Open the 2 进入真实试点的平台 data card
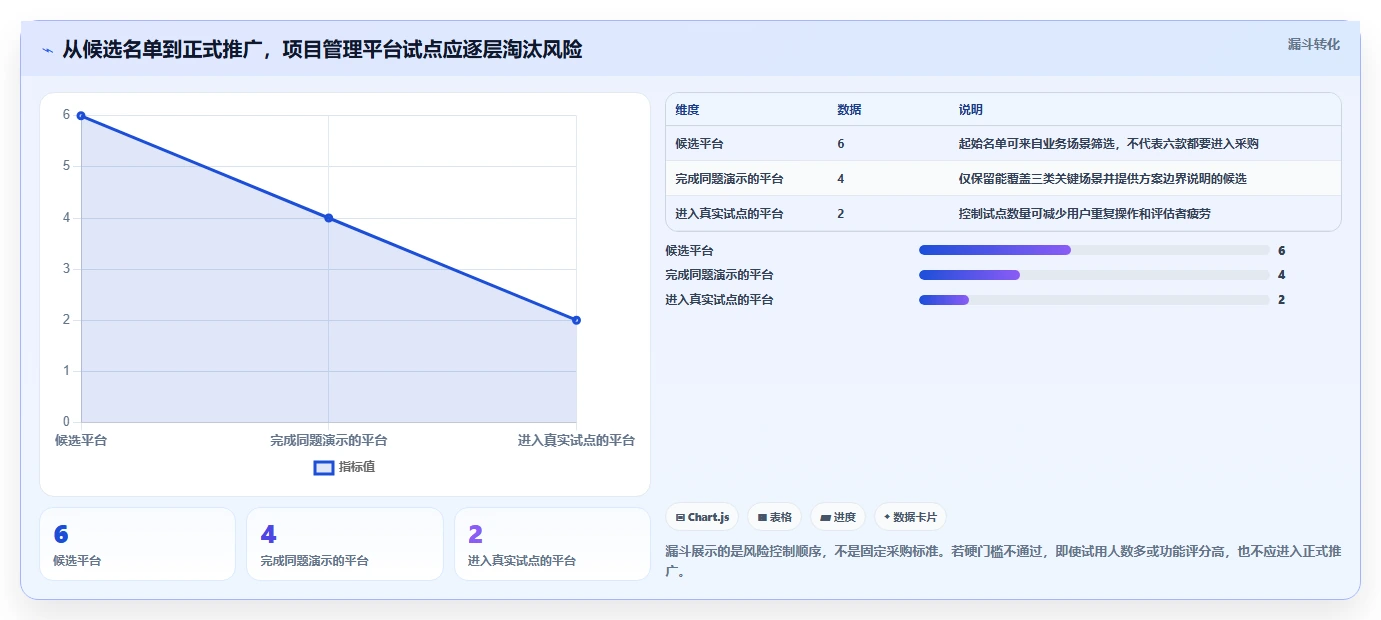Viewport: 1381px width, 620px height. pos(552,544)
